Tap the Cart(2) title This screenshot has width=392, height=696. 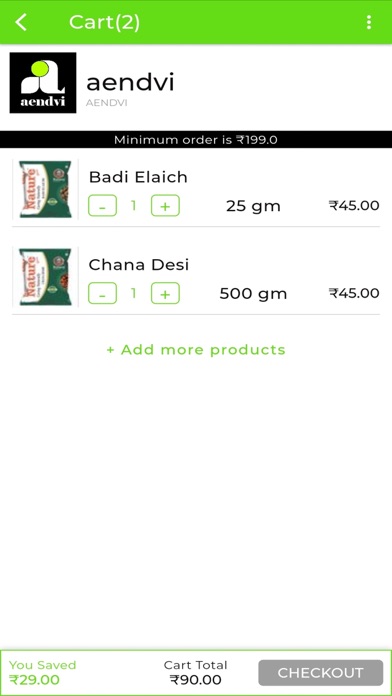point(104,22)
